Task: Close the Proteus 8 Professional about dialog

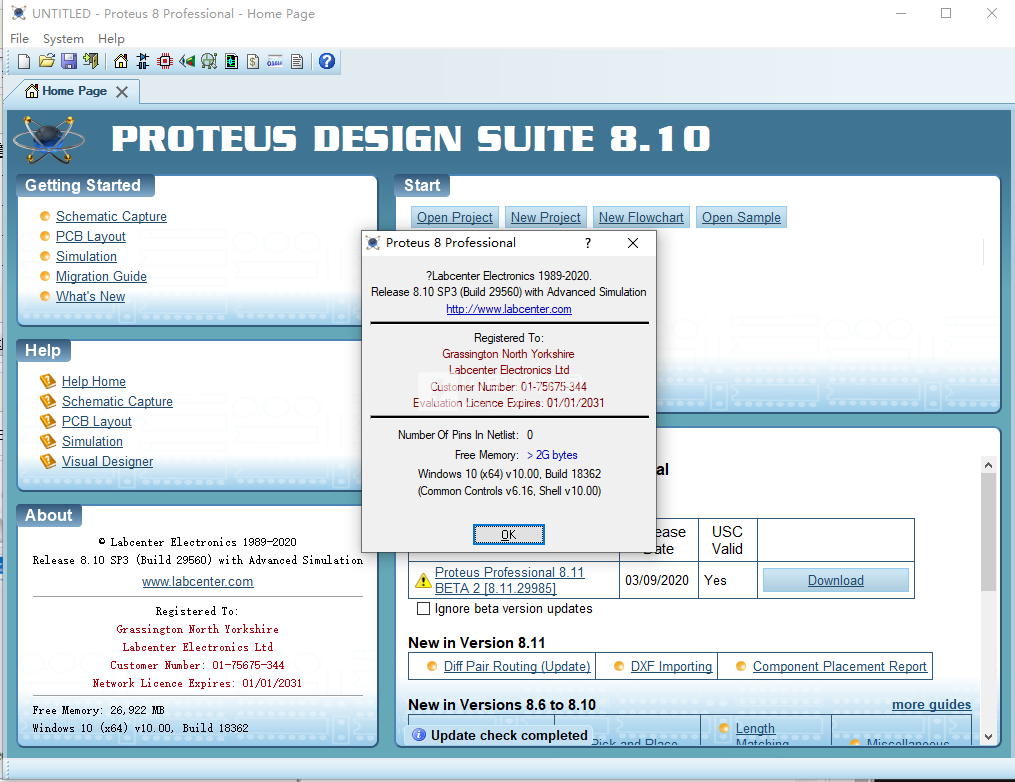Action: coord(633,243)
